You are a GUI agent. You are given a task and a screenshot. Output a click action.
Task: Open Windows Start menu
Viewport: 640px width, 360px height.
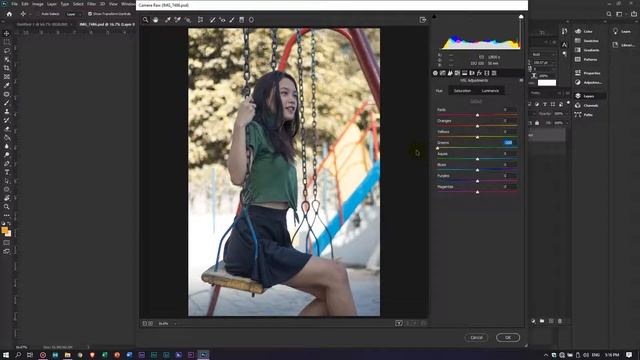pyautogui.click(x=6, y=355)
